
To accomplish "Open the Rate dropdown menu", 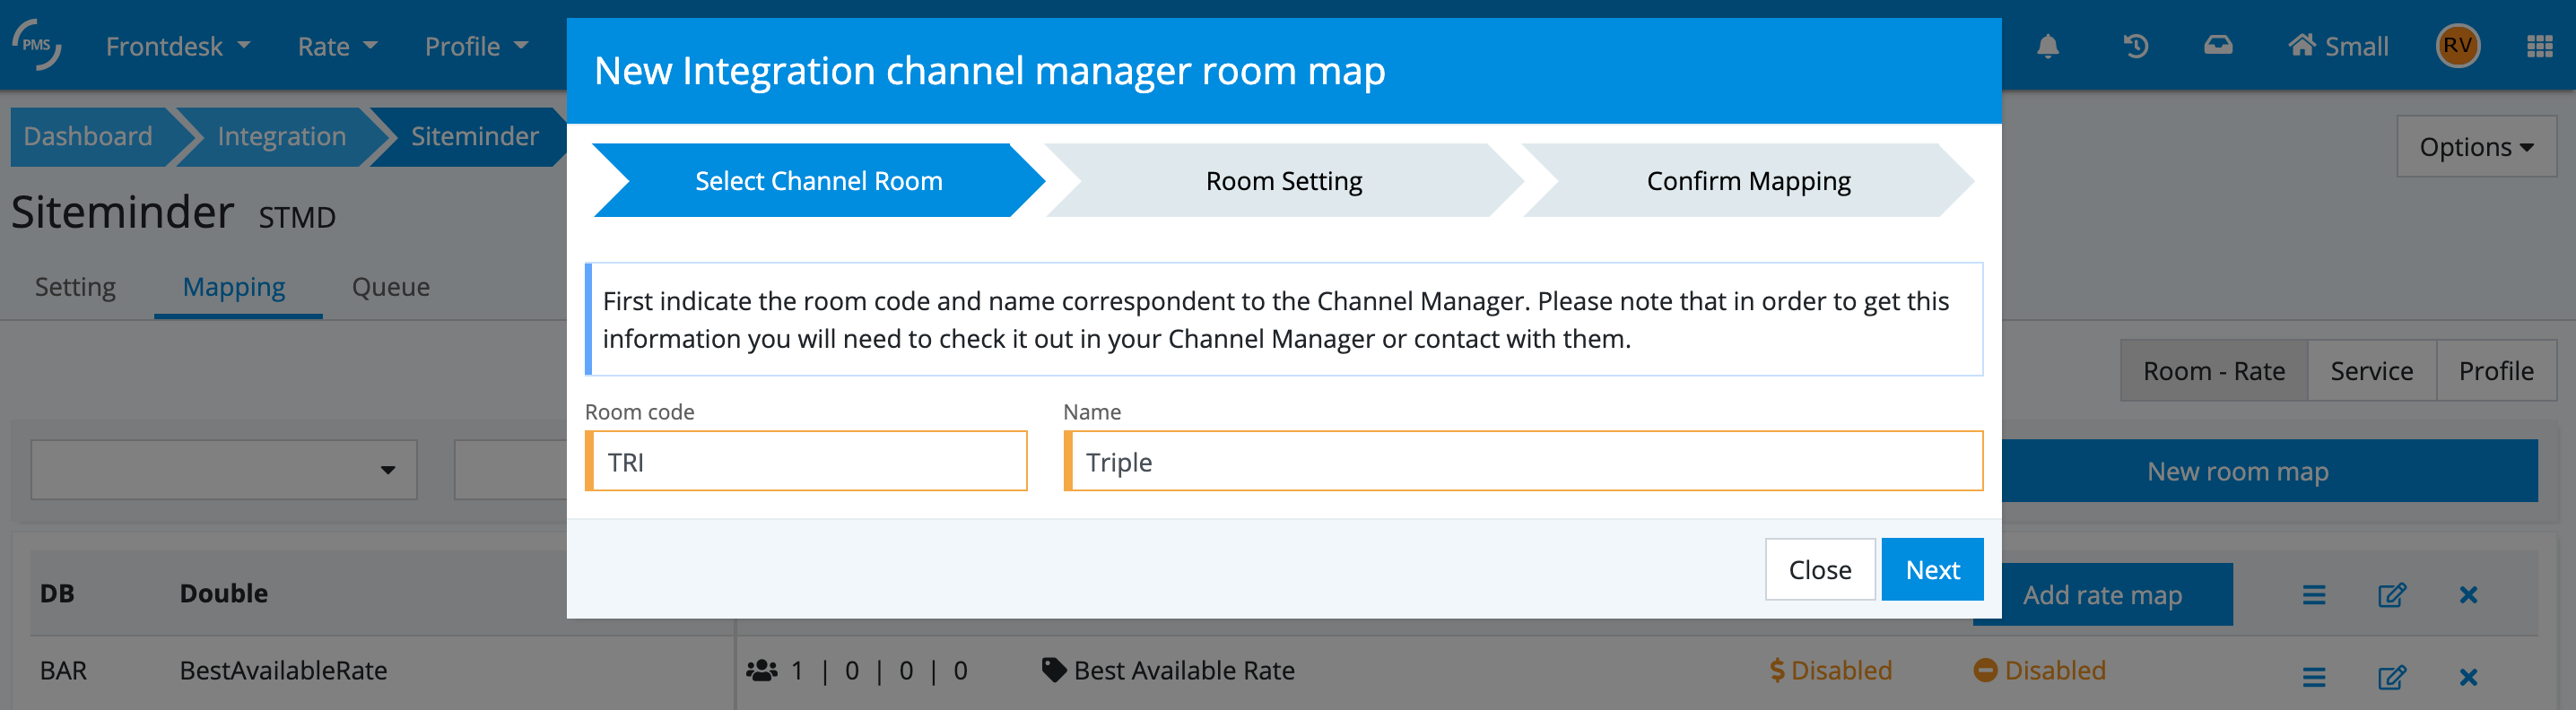I will point(337,46).
